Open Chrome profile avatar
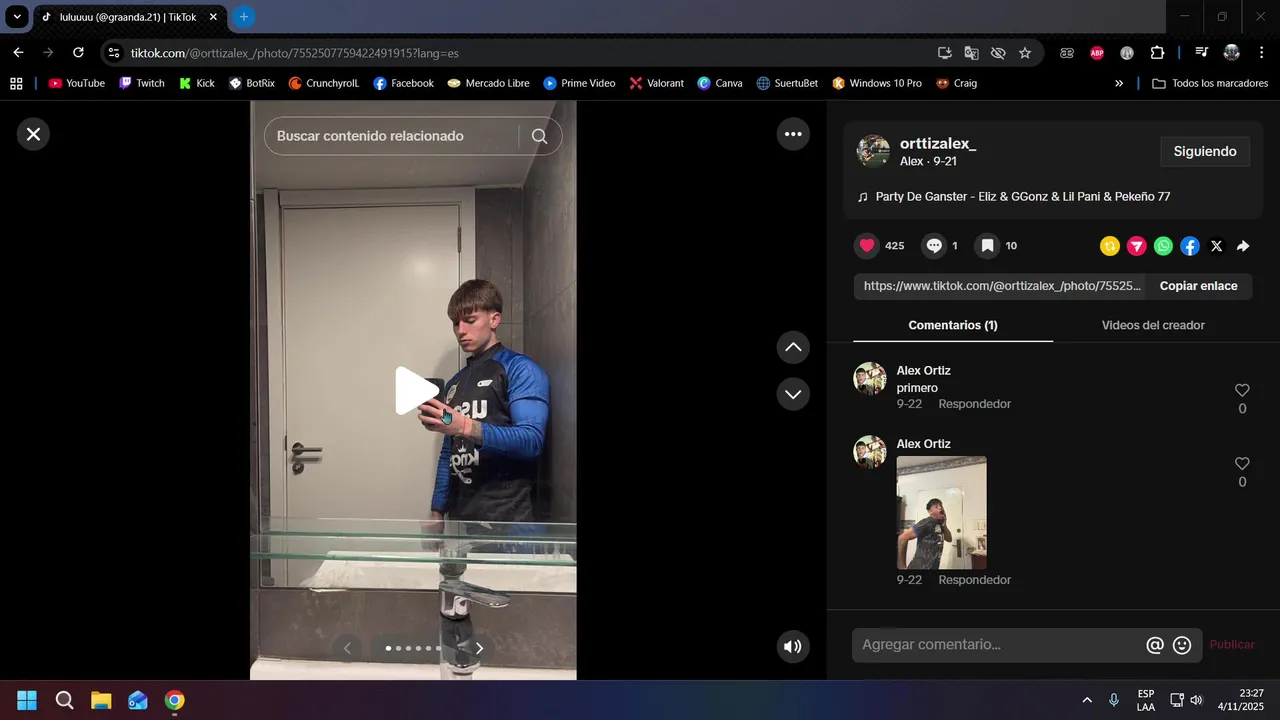This screenshot has height=720, width=1280. point(1231,53)
